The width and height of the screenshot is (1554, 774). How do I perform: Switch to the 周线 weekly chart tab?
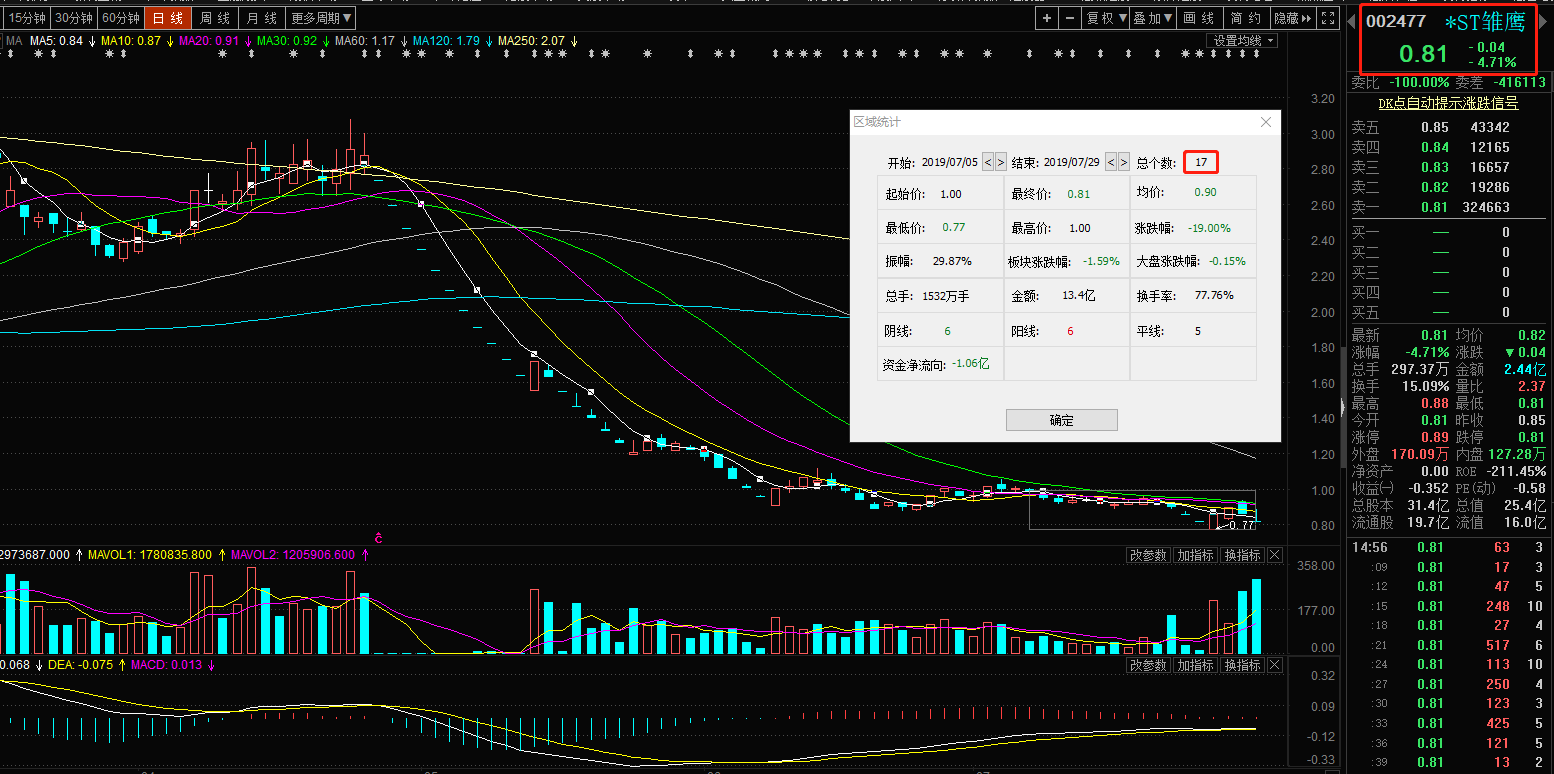click(215, 18)
